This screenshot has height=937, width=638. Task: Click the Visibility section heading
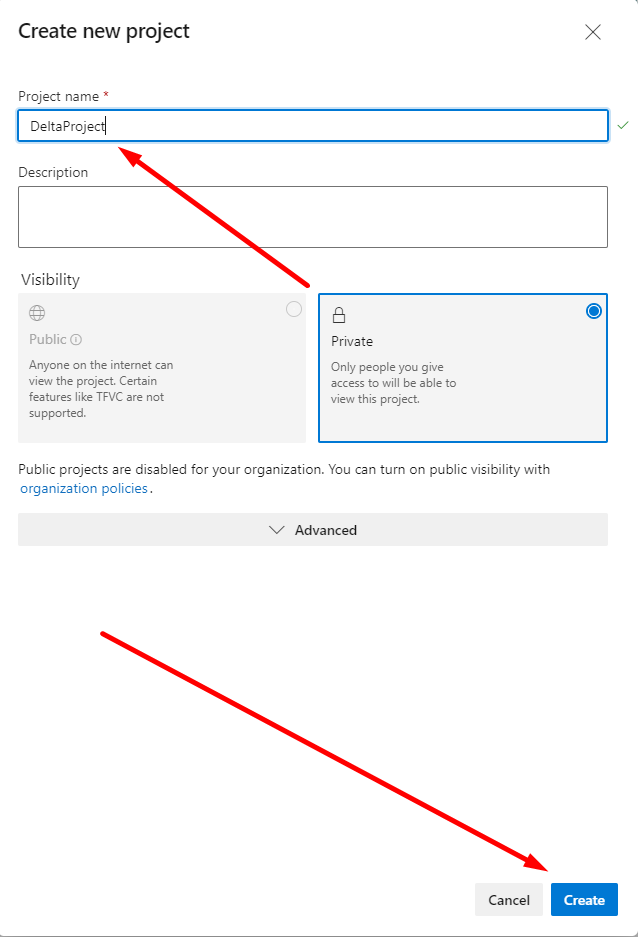(50, 280)
